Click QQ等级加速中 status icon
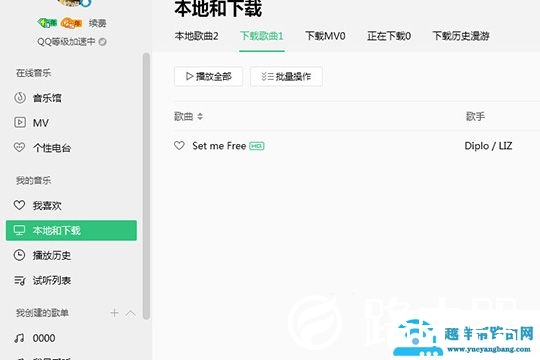 (x=102, y=42)
